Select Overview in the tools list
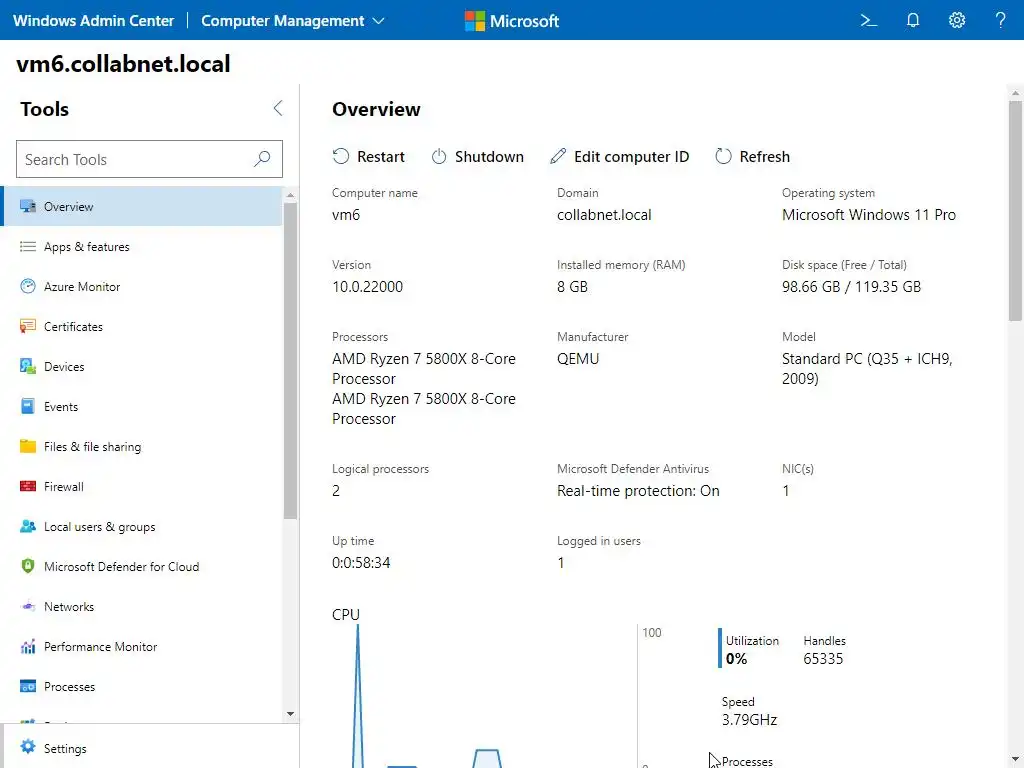This screenshot has height=768, width=1024. point(142,206)
